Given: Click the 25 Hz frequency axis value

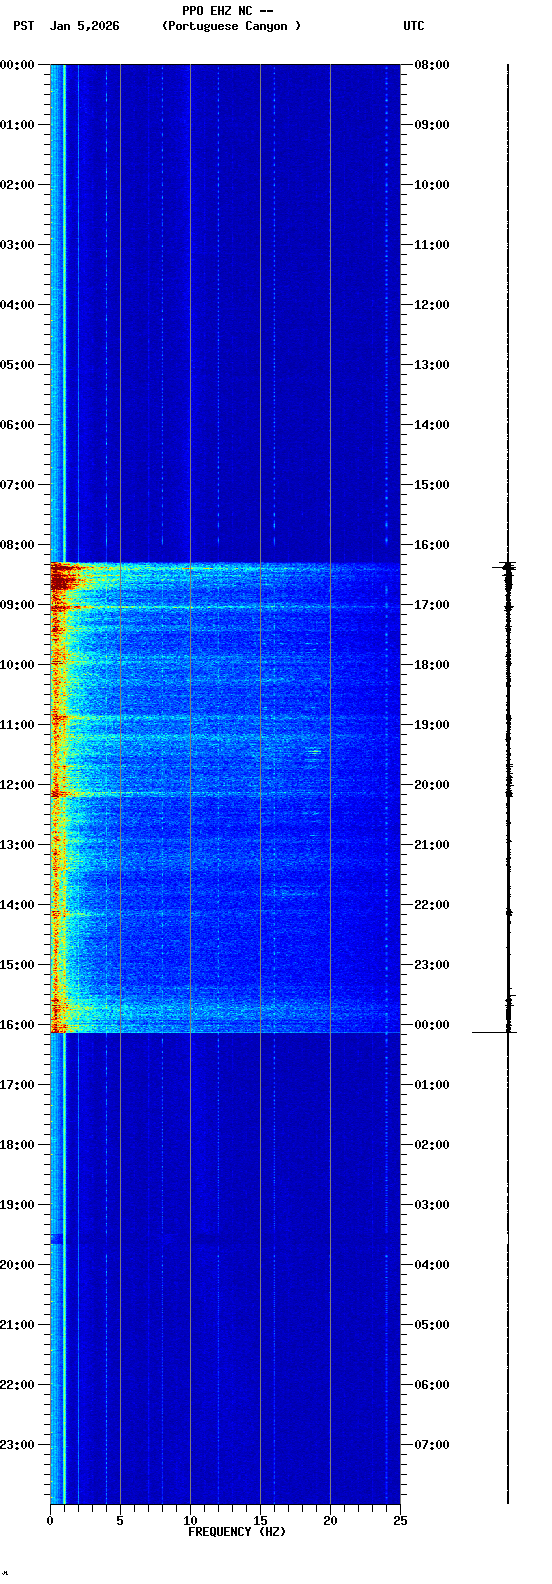Looking at the screenshot, I should [x=400, y=1521].
